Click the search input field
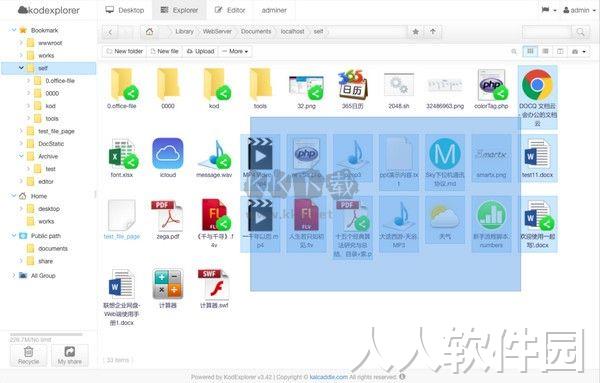This screenshot has width=600, height=383. tap(547, 32)
